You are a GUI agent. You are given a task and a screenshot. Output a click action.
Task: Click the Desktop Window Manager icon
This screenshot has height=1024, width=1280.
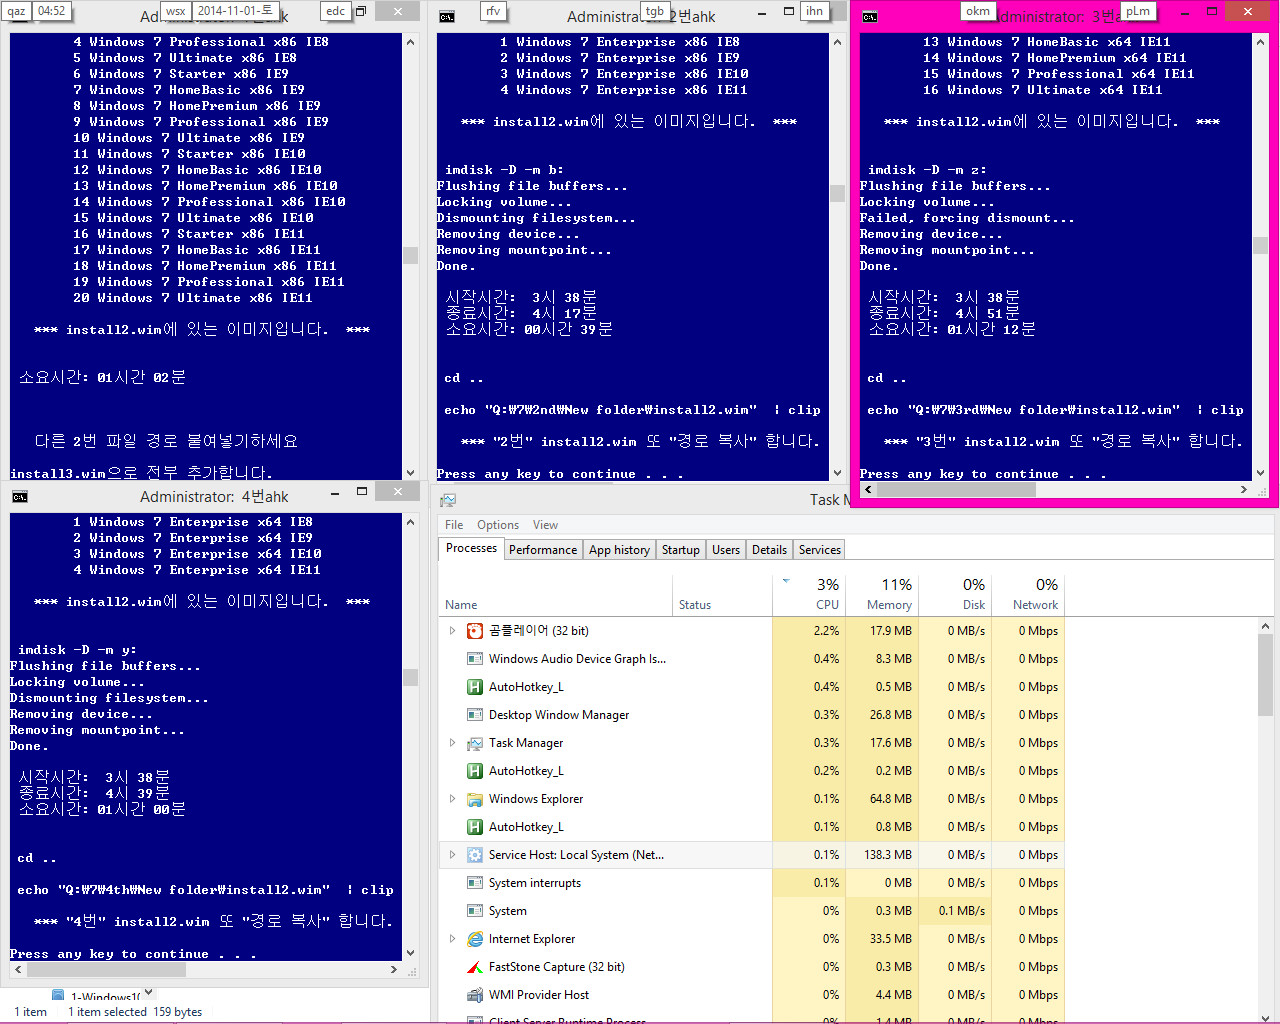(x=476, y=715)
